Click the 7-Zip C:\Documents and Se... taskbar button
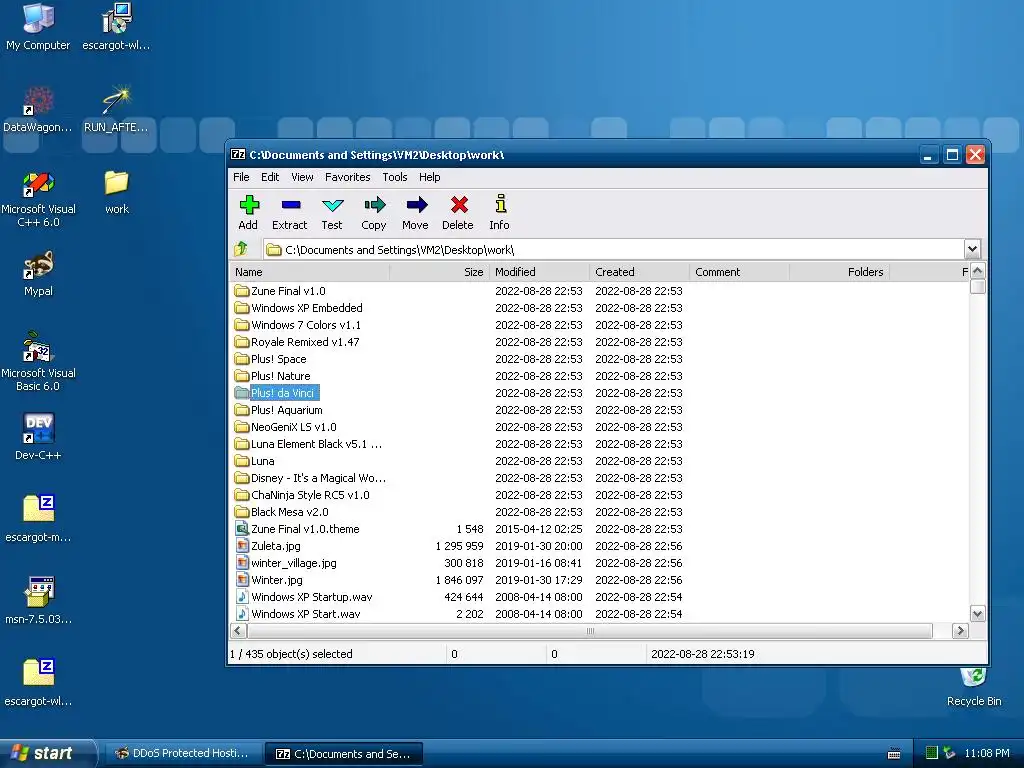 pyautogui.click(x=344, y=754)
